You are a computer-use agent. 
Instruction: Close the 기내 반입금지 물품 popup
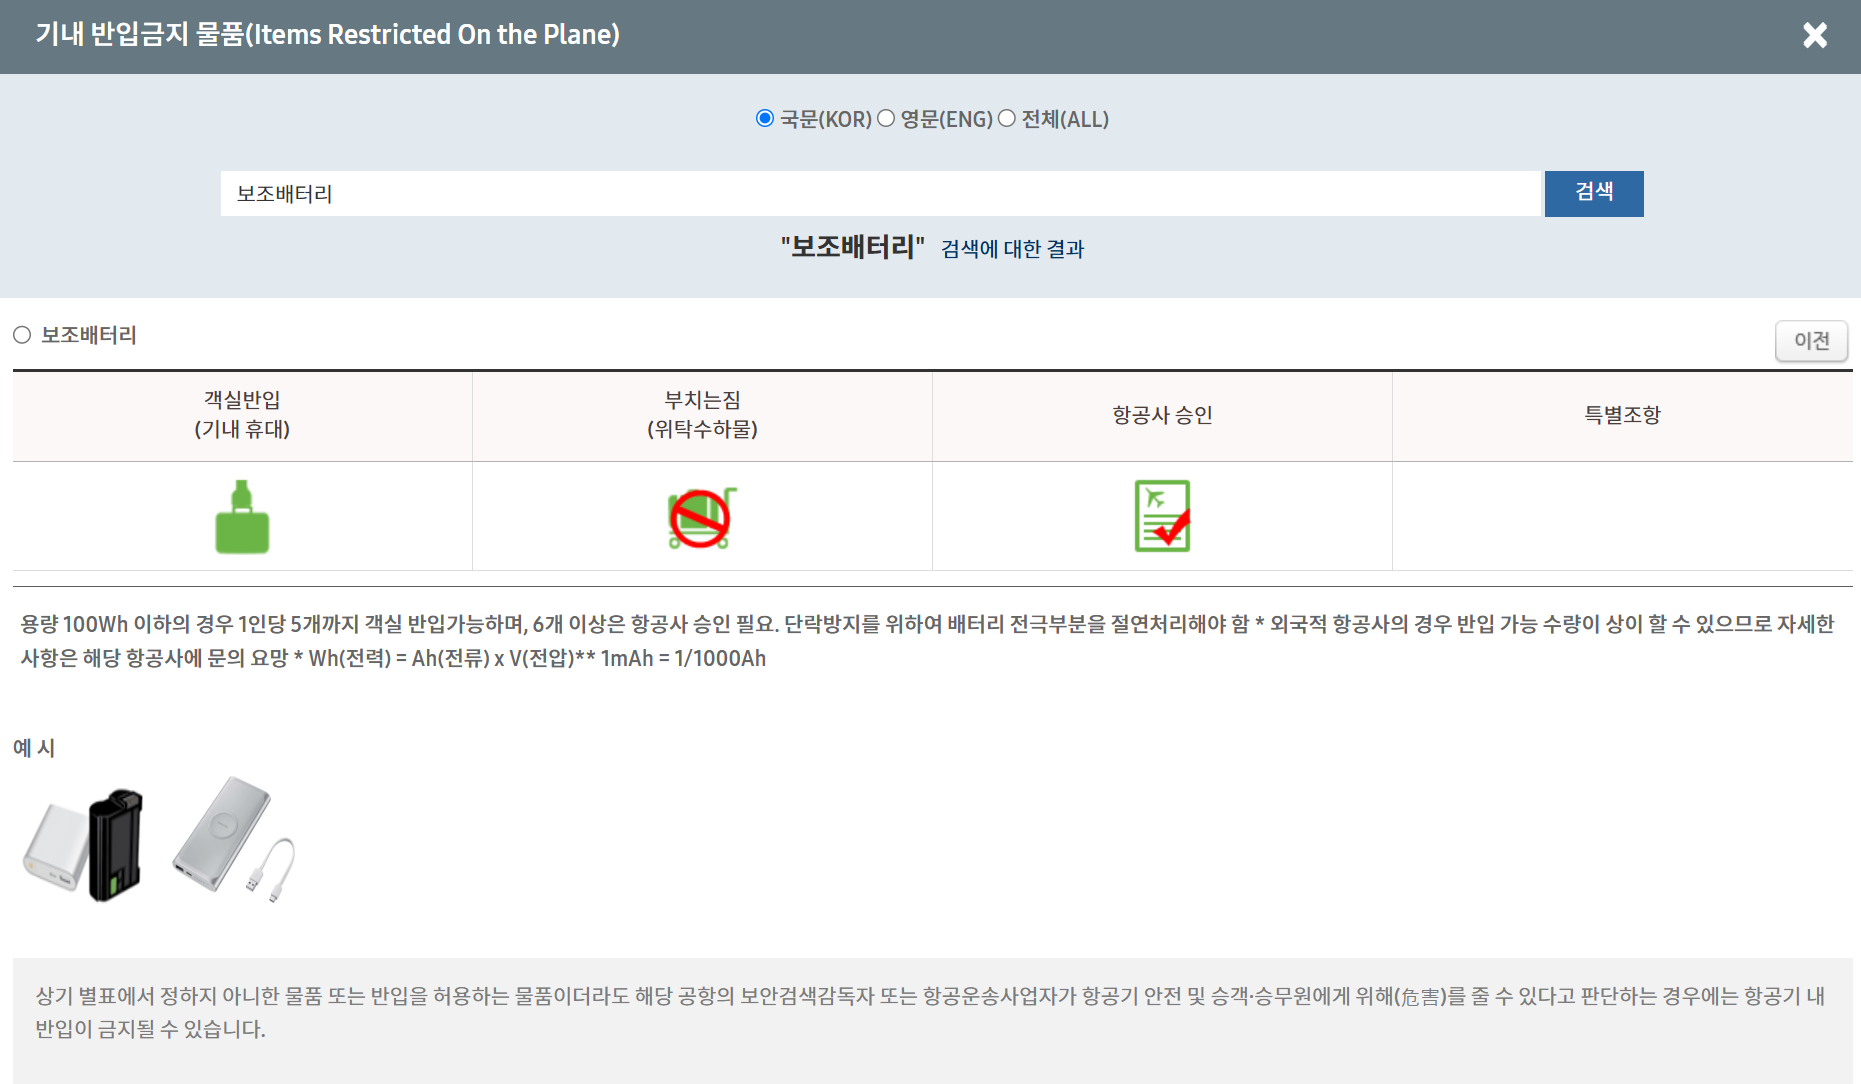tap(1816, 35)
